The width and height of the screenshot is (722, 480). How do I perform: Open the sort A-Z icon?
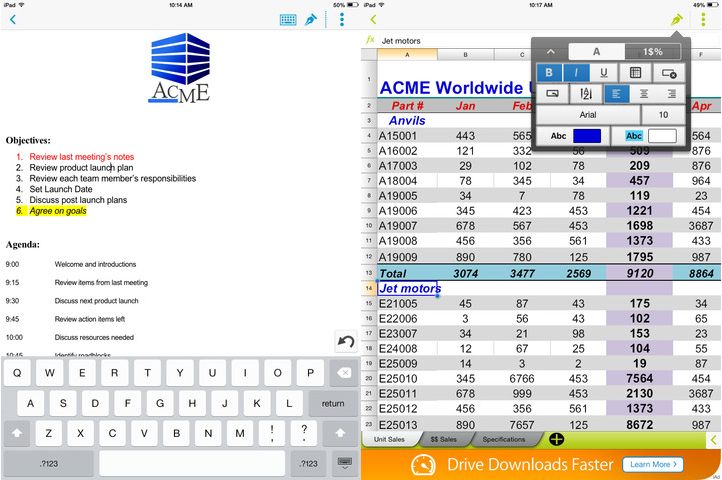click(586, 94)
